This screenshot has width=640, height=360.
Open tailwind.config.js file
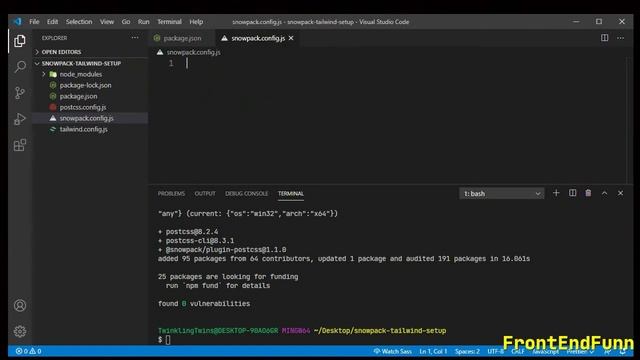point(84,129)
